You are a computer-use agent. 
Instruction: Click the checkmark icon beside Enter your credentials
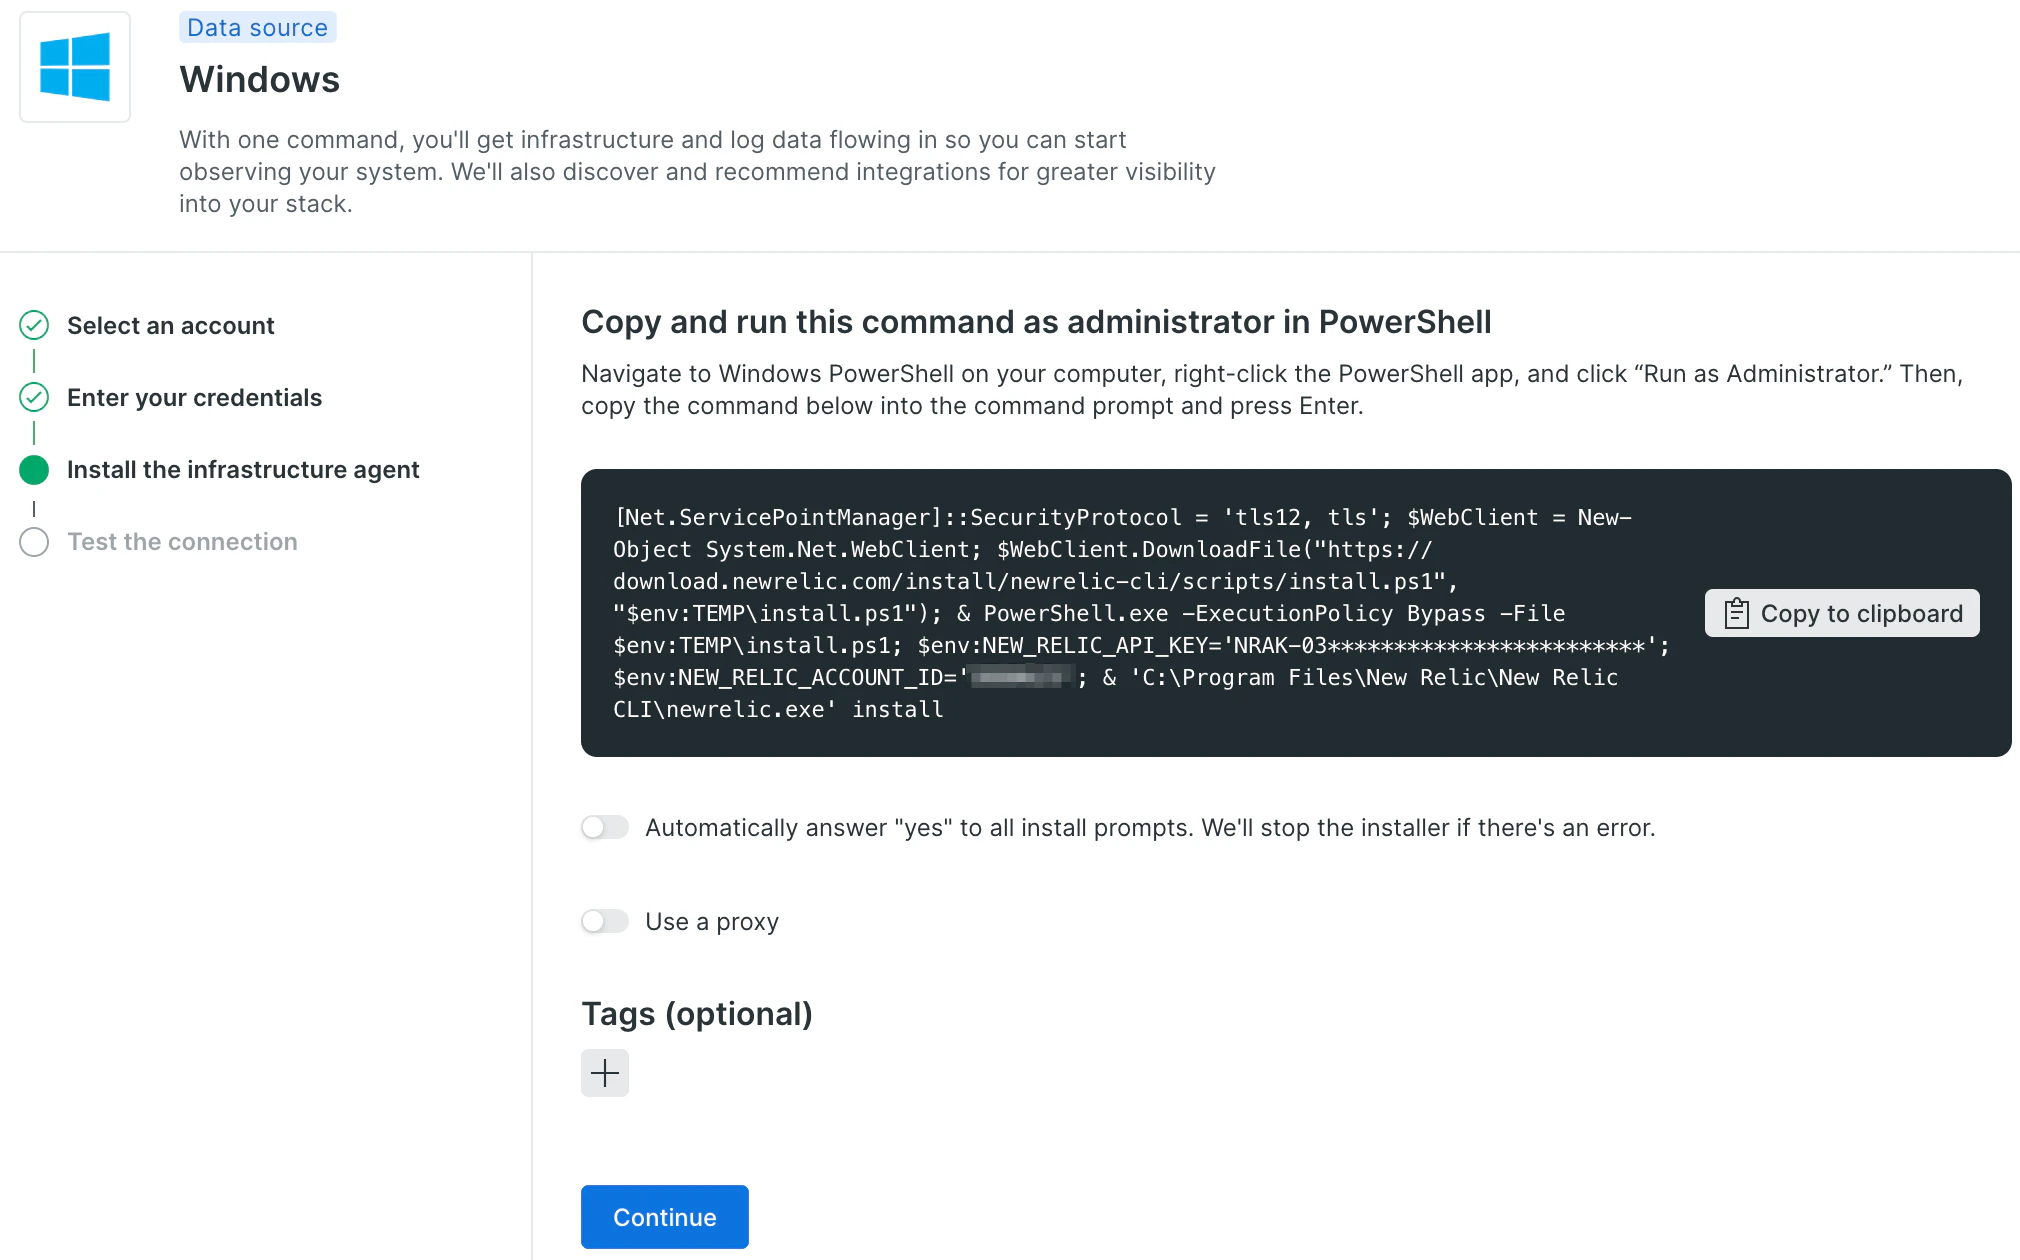coord(34,397)
